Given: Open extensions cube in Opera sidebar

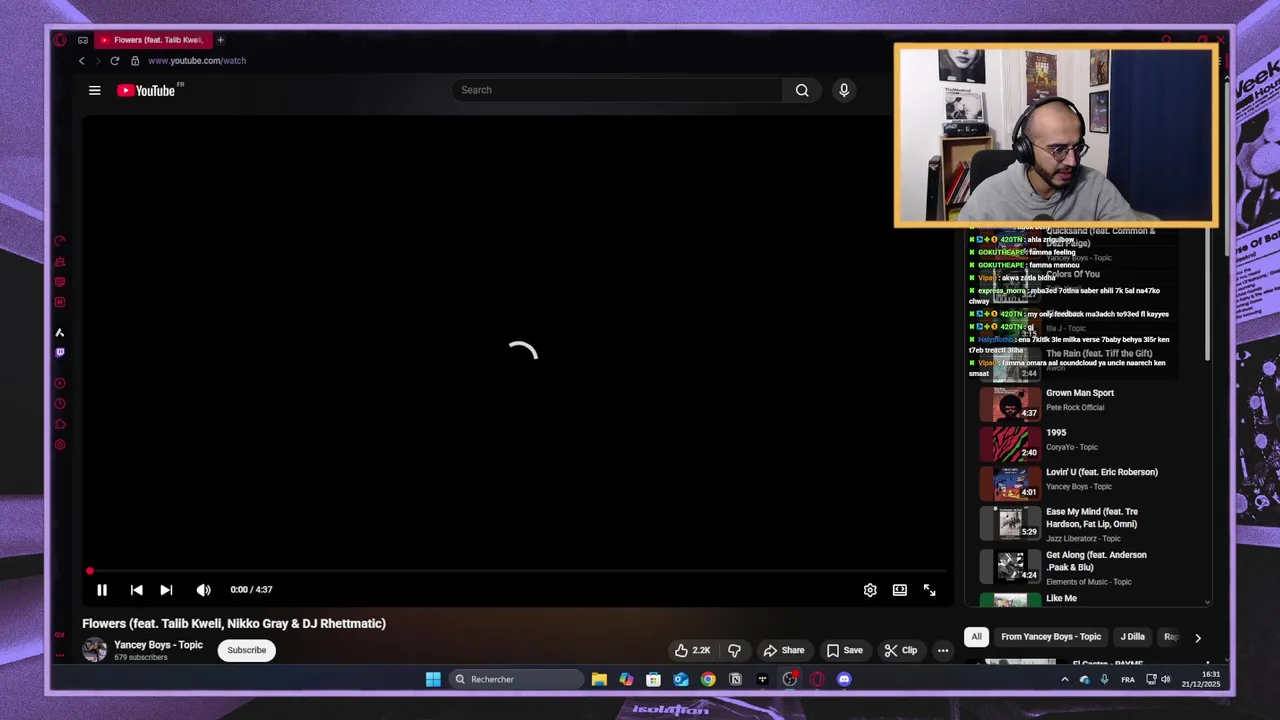Looking at the screenshot, I should [60, 425].
